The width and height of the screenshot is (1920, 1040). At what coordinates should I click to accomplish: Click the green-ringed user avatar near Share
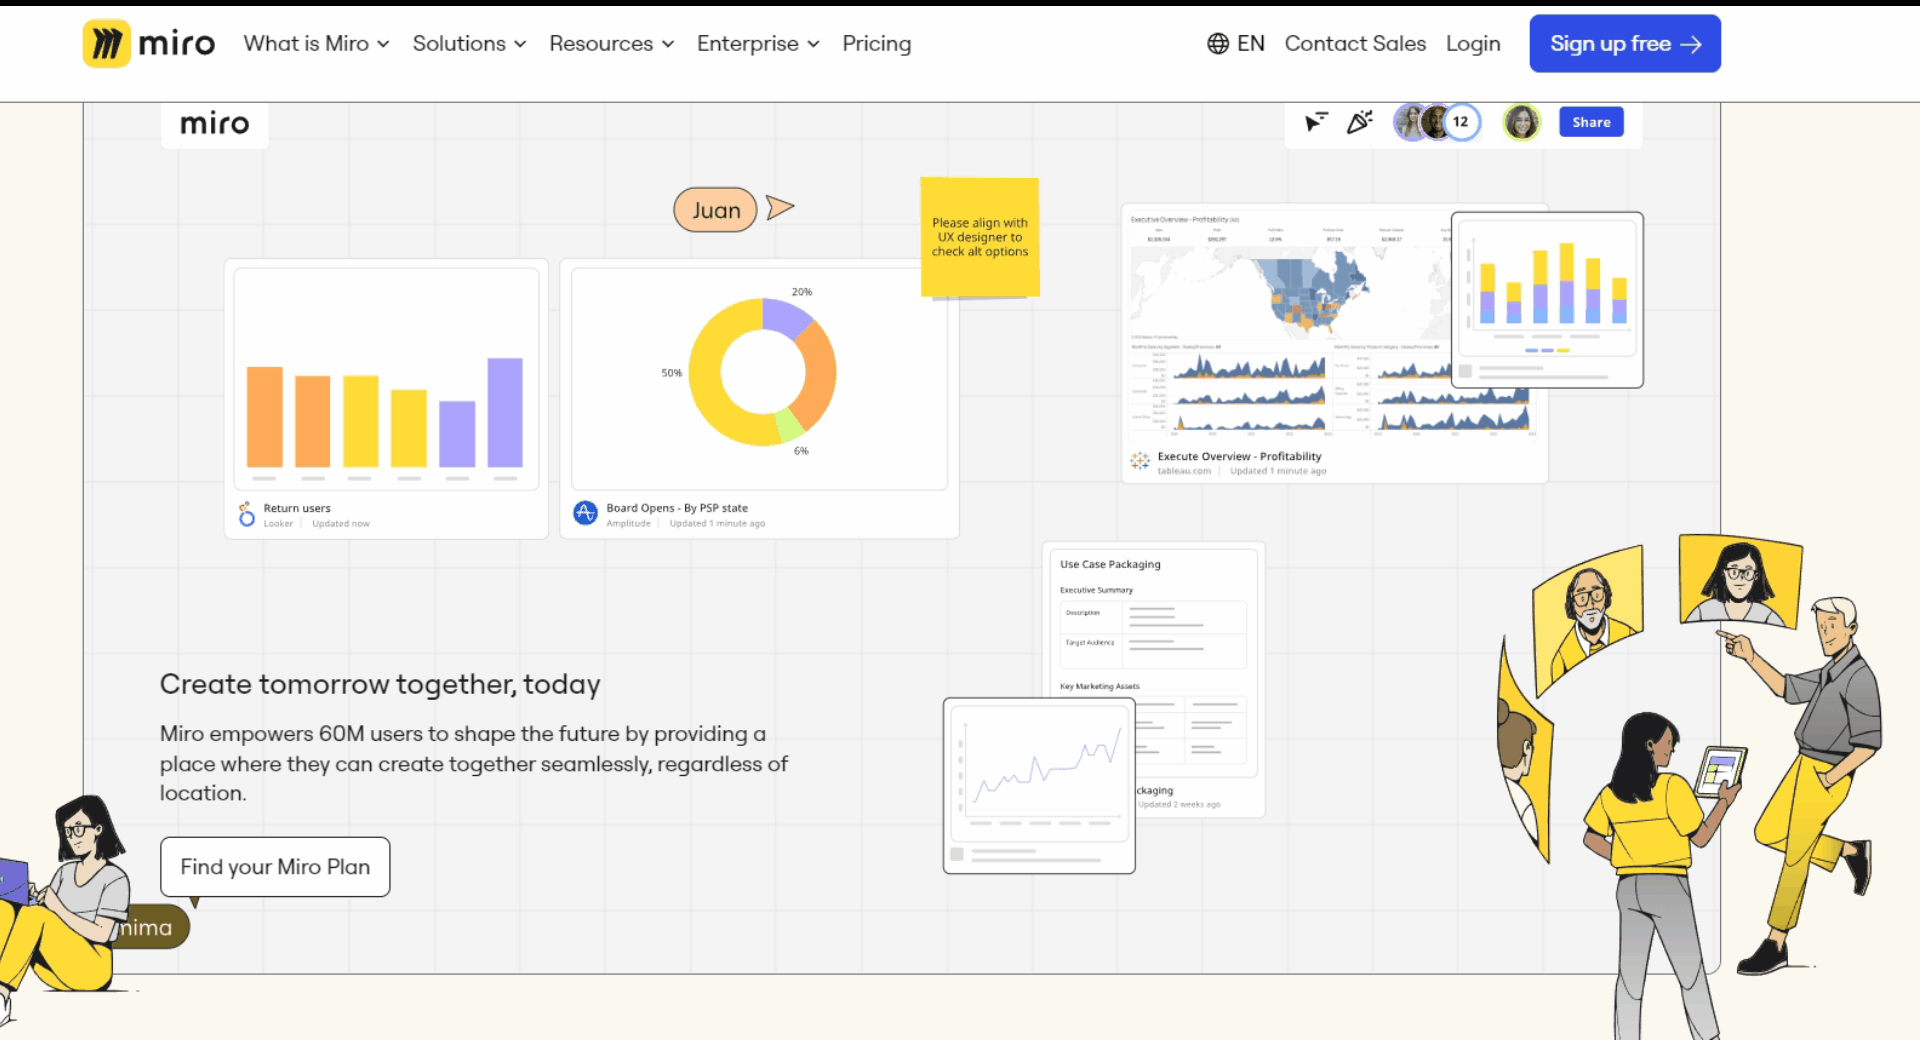pyautogui.click(x=1521, y=122)
